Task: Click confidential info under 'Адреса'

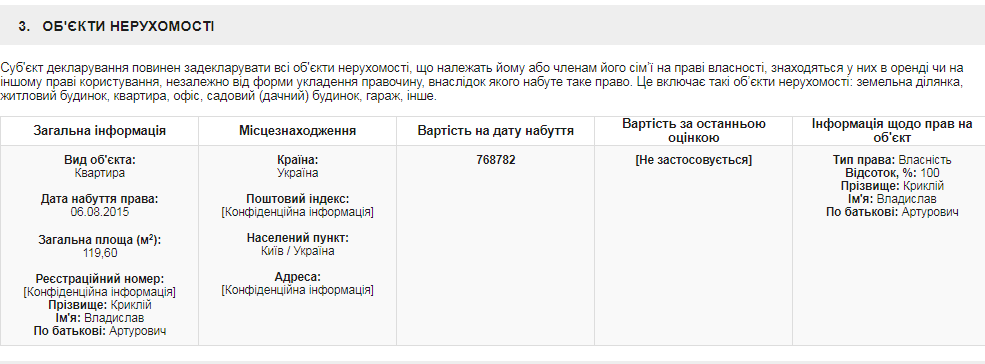Action: tap(297, 290)
